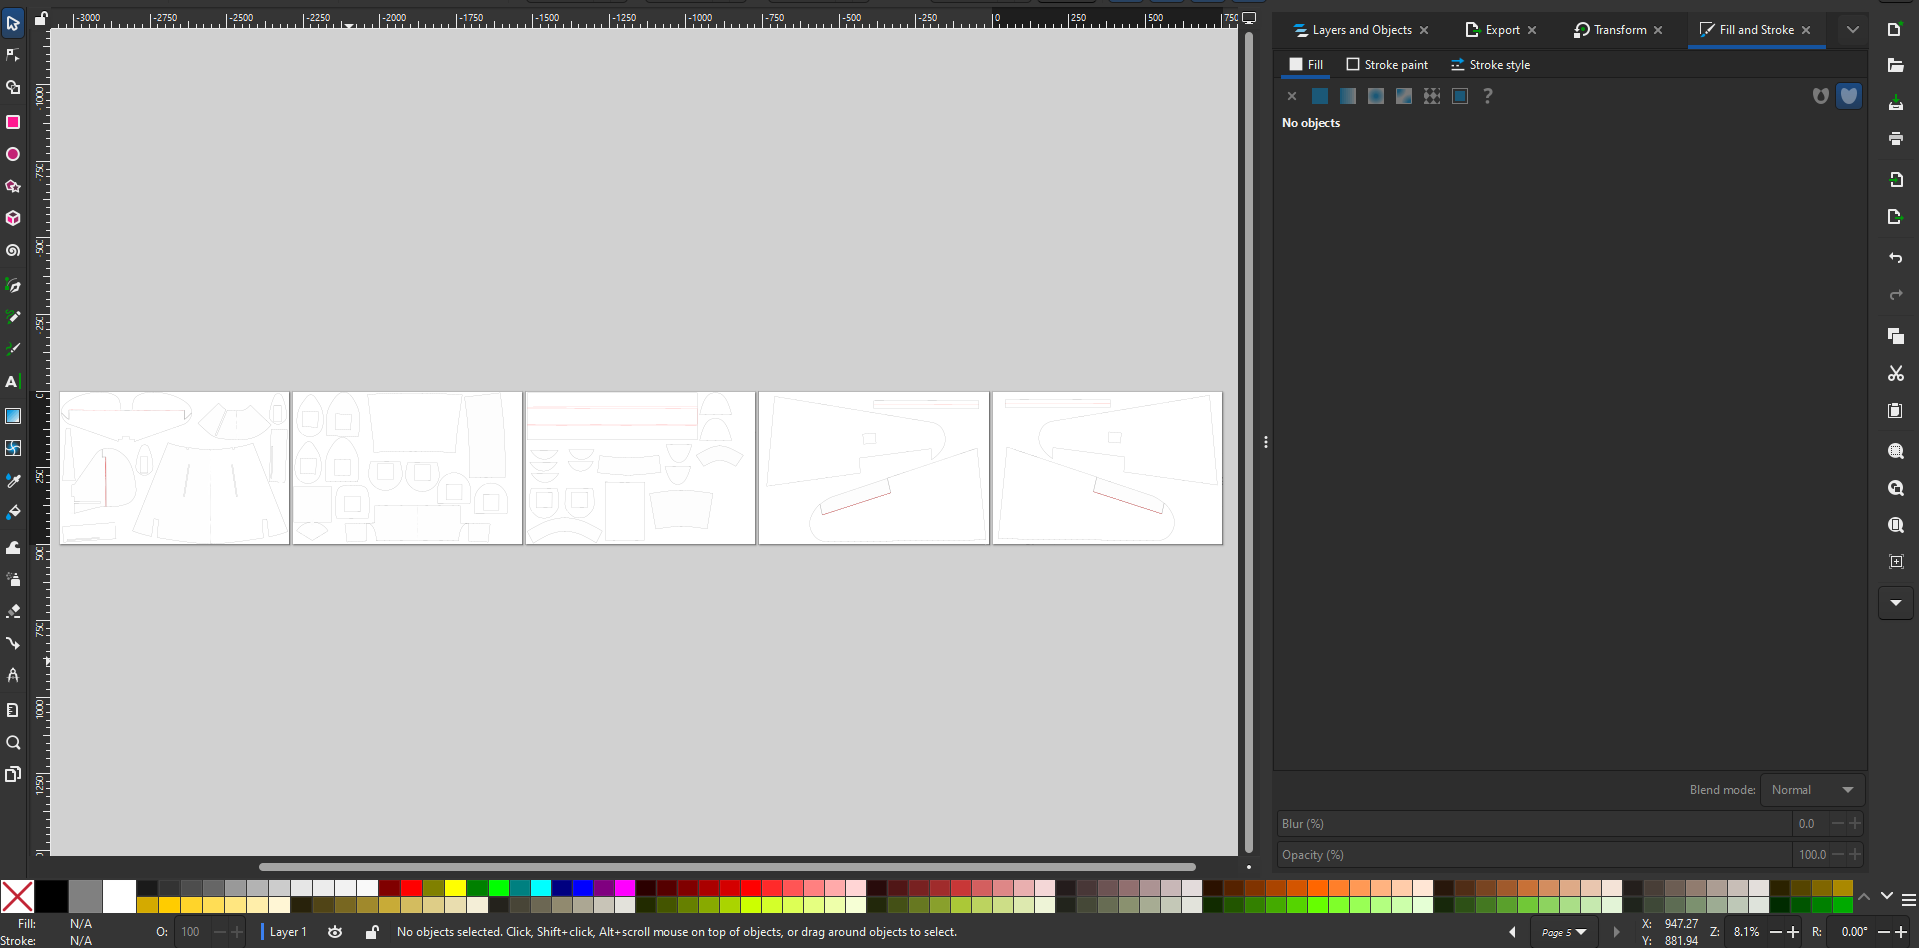The width and height of the screenshot is (1919, 948).
Task: Increase the zoom with plus button
Action: pyautogui.click(x=1793, y=932)
